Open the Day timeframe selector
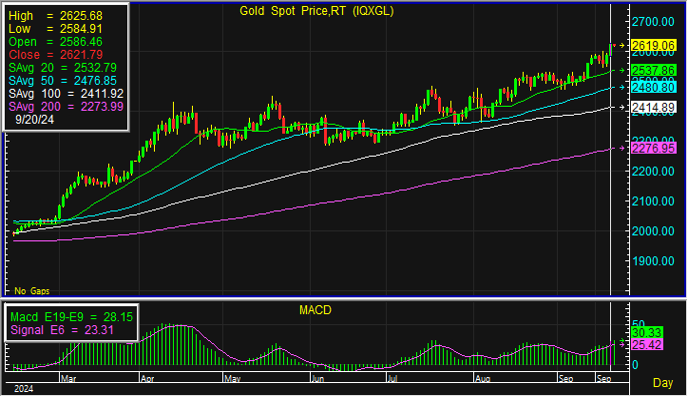 (x=663, y=383)
